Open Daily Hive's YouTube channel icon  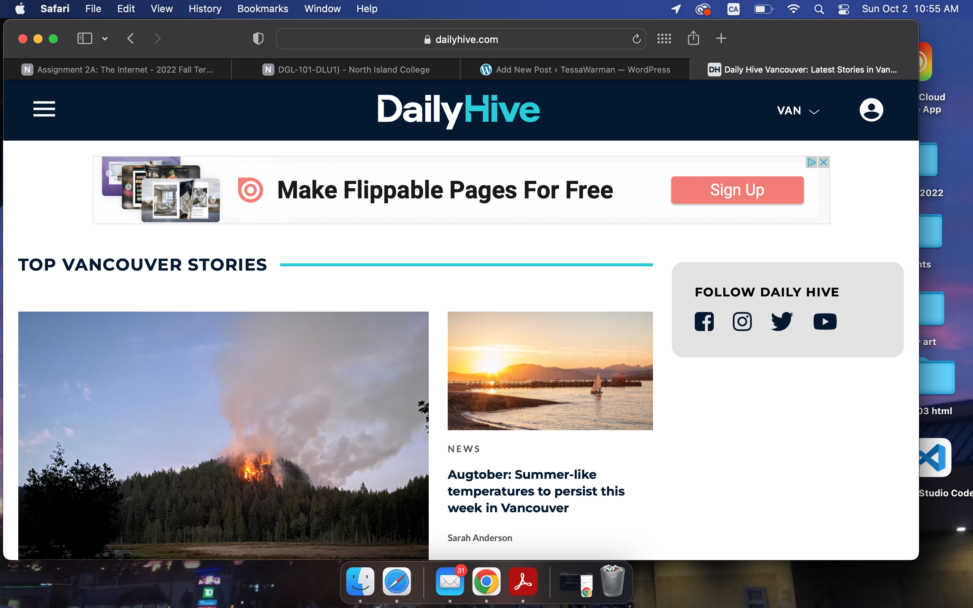coord(825,322)
